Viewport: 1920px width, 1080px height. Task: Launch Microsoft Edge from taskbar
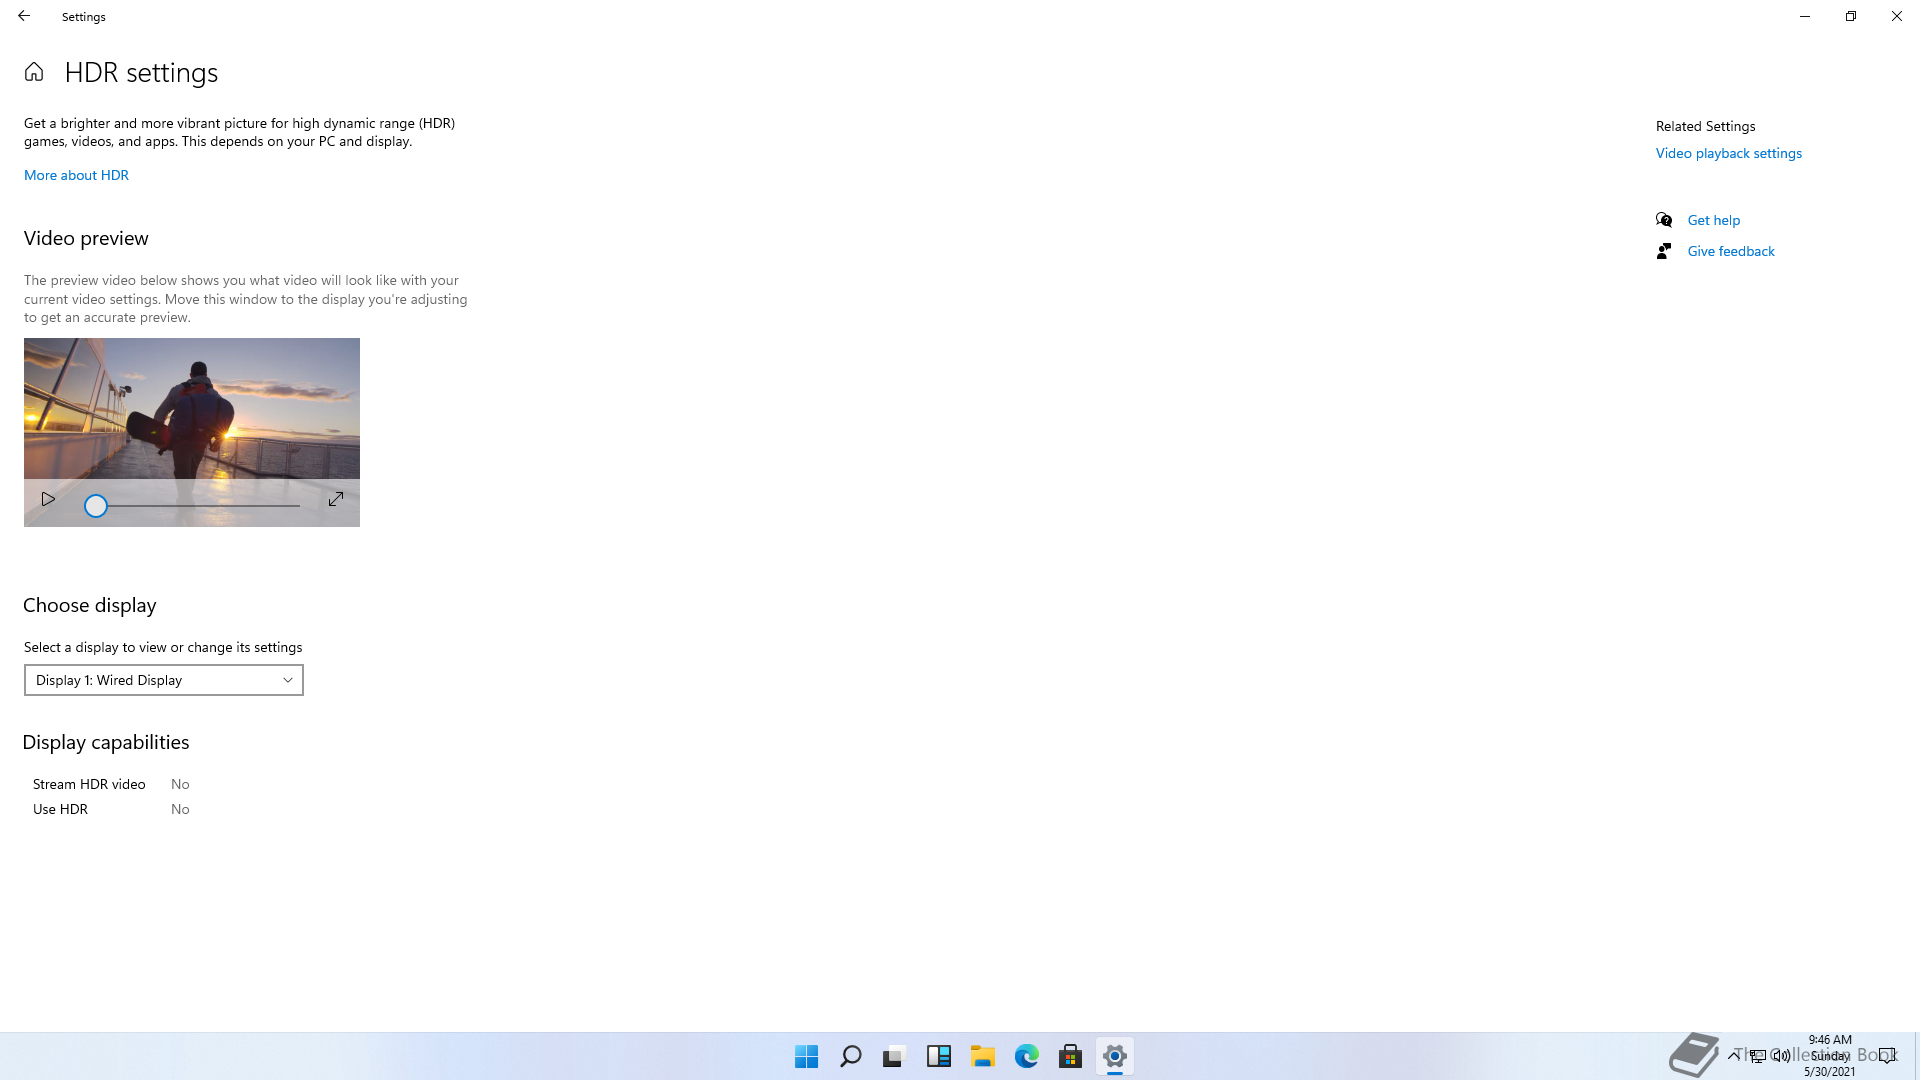pos(1027,1056)
